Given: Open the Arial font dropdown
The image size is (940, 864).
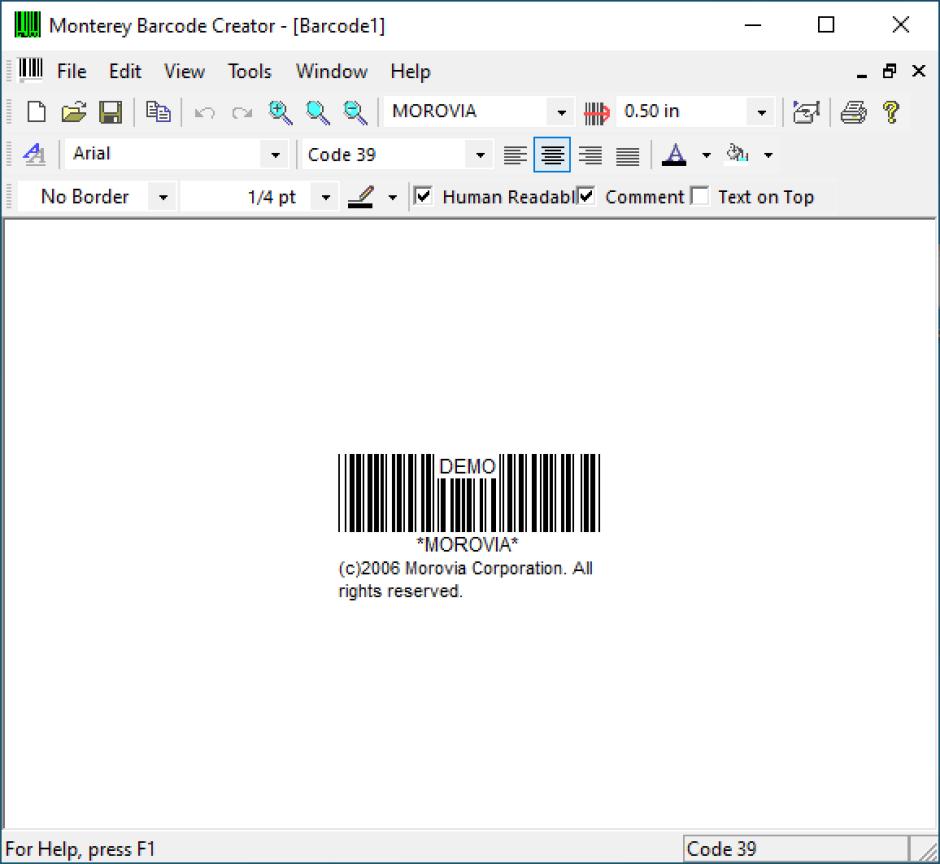Looking at the screenshot, I should pyautogui.click(x=275, y=155).
